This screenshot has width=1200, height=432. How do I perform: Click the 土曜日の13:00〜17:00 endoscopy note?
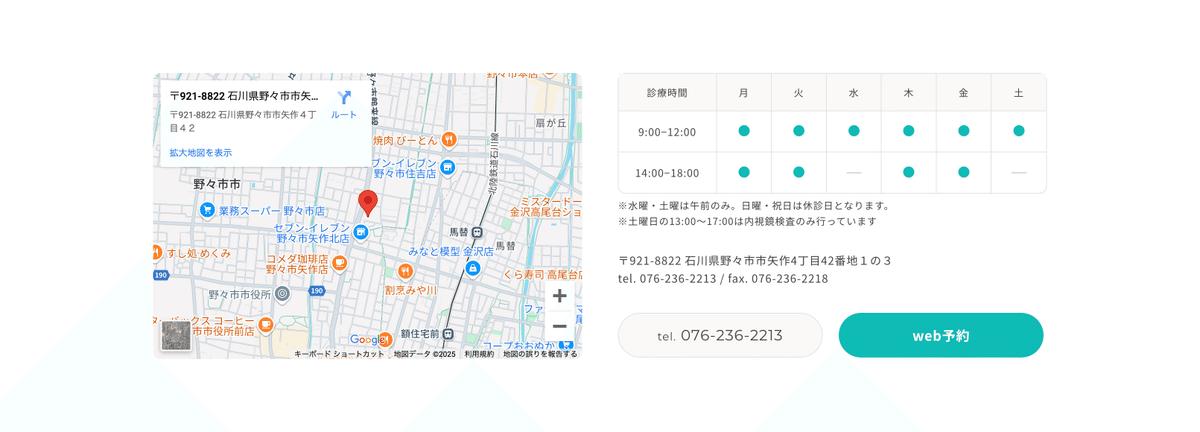coord(747,221)
